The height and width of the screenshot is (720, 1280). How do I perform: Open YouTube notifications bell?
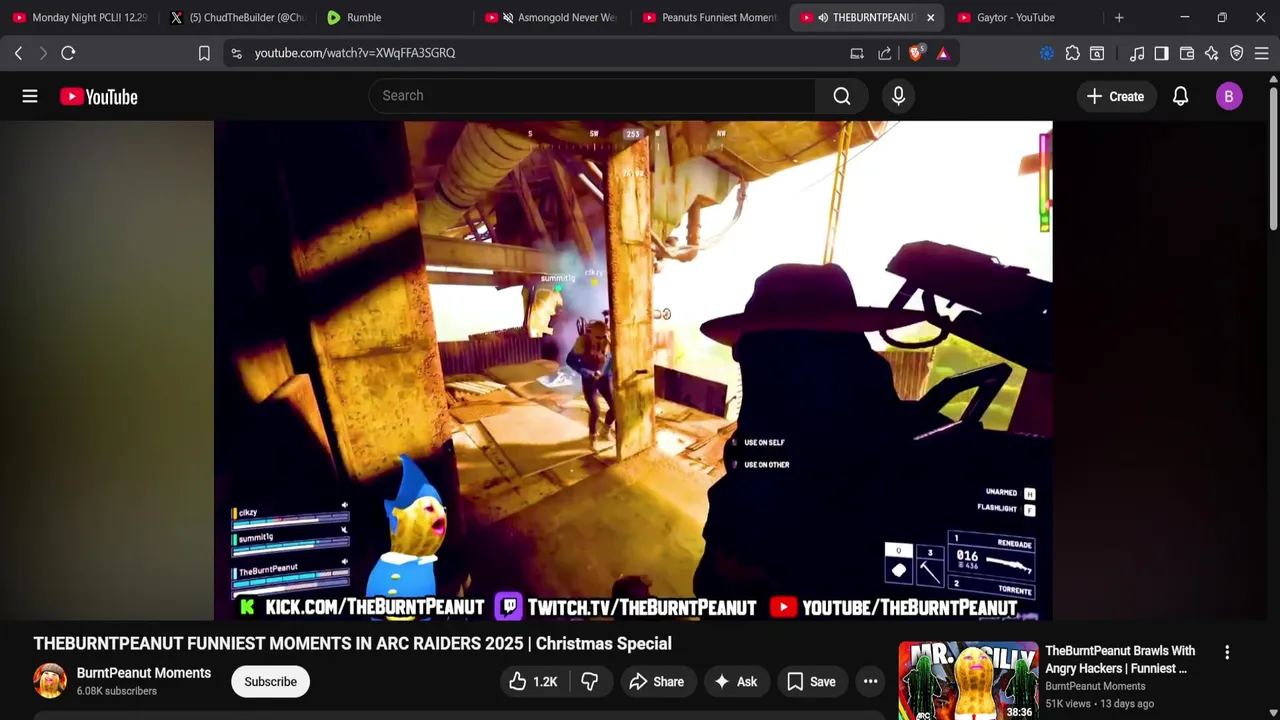pyautogui.click(x=1181, y=96)
